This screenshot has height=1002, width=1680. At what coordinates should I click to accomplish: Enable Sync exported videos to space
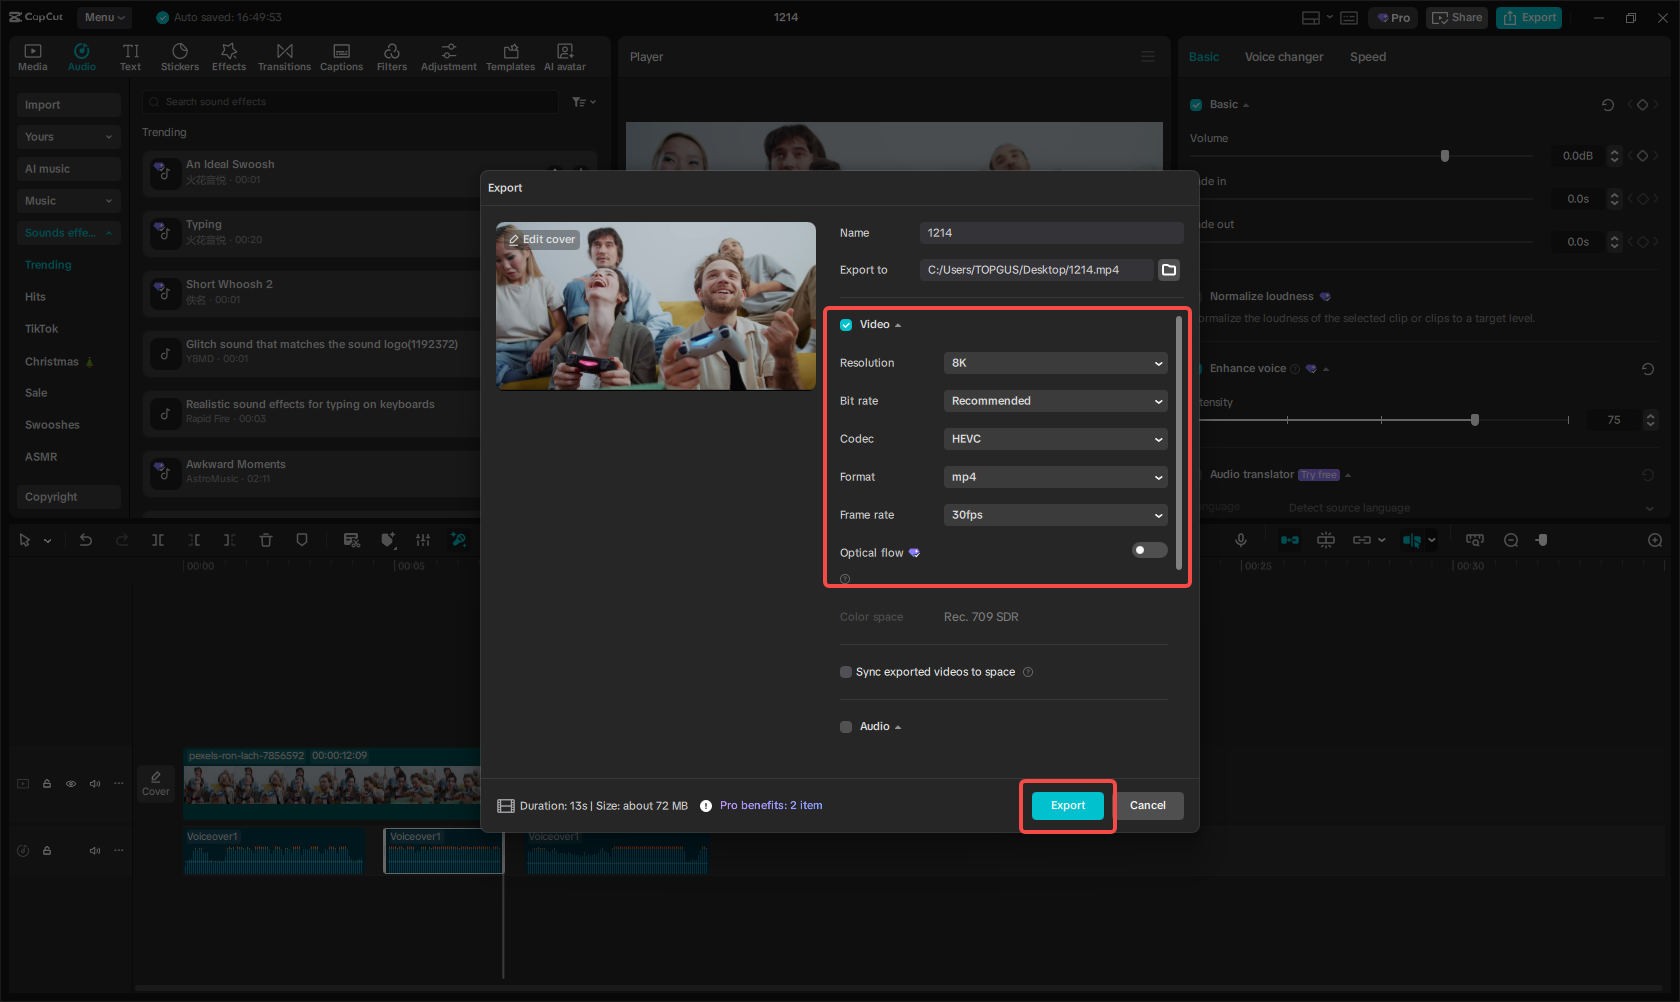pos(846,671)
